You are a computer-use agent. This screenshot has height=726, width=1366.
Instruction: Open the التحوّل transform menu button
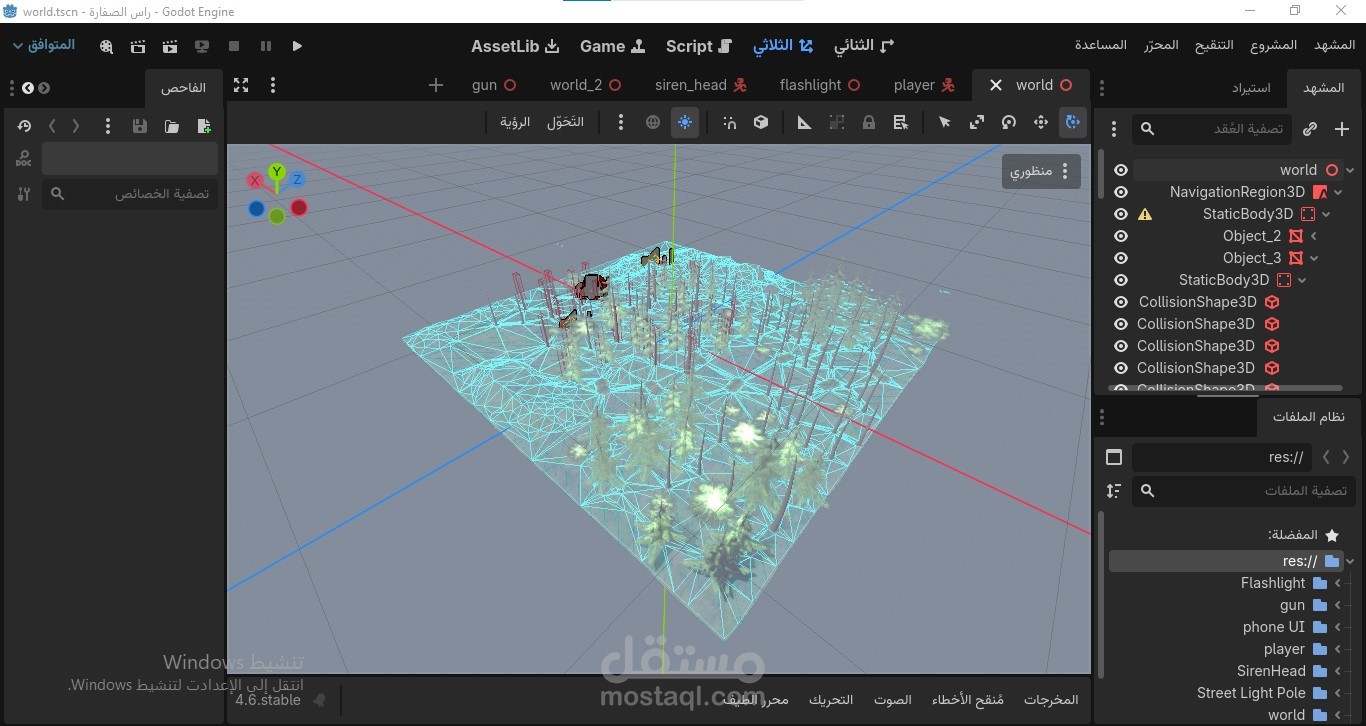click(565, 122)
